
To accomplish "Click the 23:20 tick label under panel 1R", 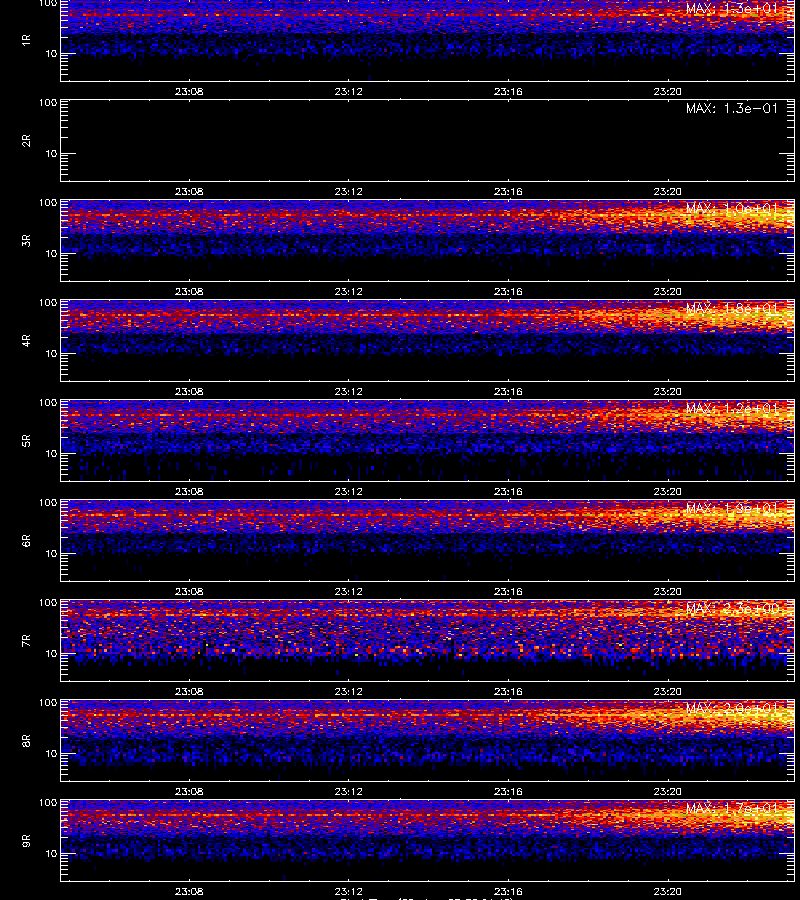I will [x=667, y=91].
